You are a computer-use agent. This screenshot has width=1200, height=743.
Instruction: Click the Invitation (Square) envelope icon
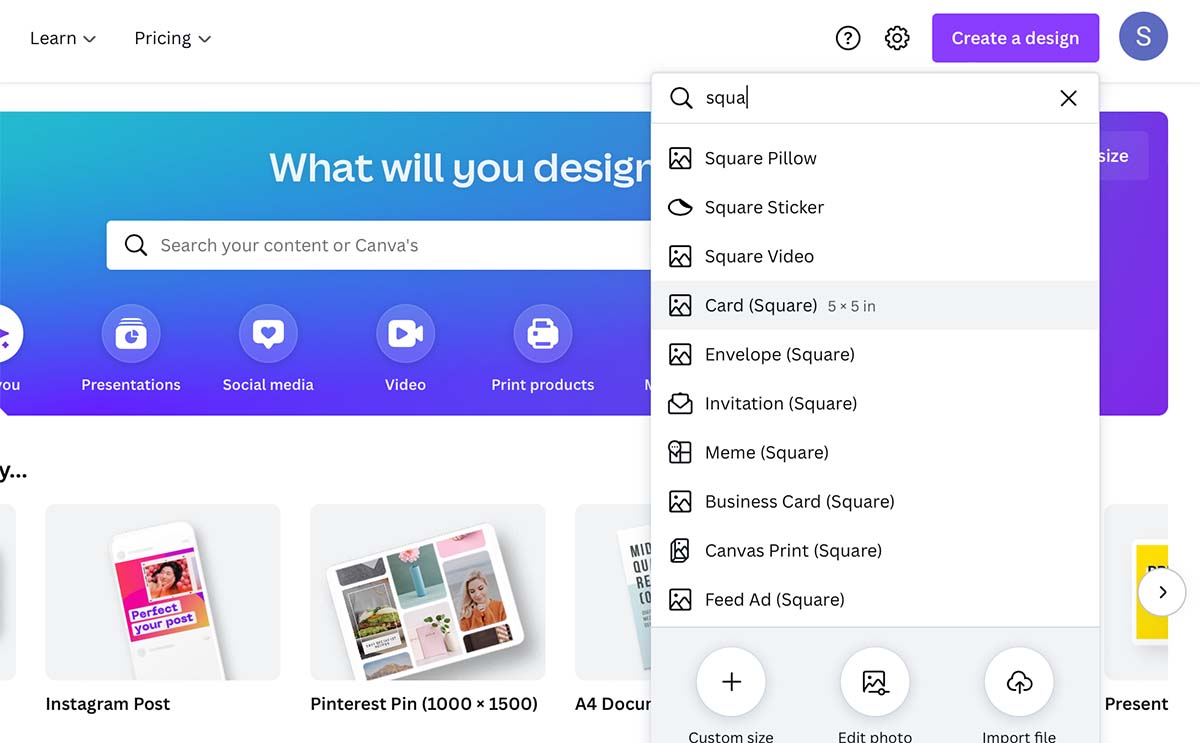point(680,403)
